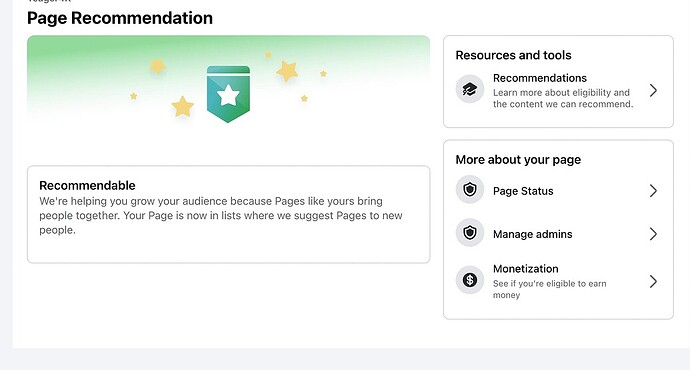Click the Recommendations graduation cap icon
This screenshot has height=370, width=690.
[470, 89]
